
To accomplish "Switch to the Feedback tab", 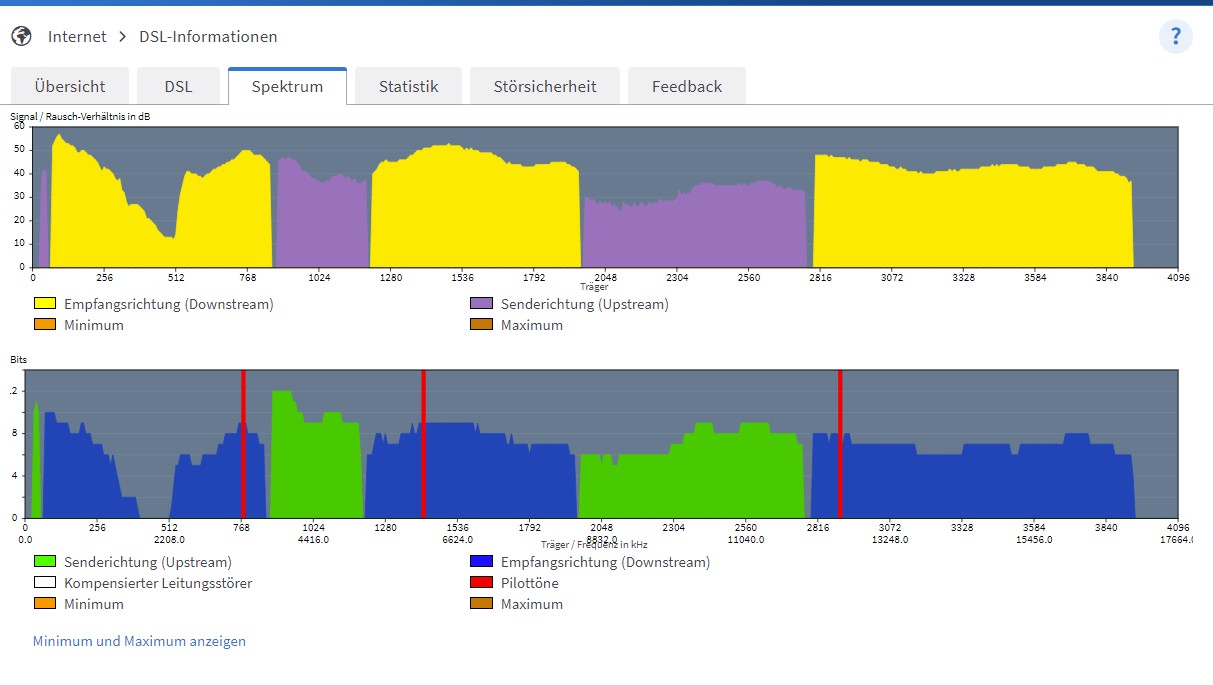I will [686, 86].
